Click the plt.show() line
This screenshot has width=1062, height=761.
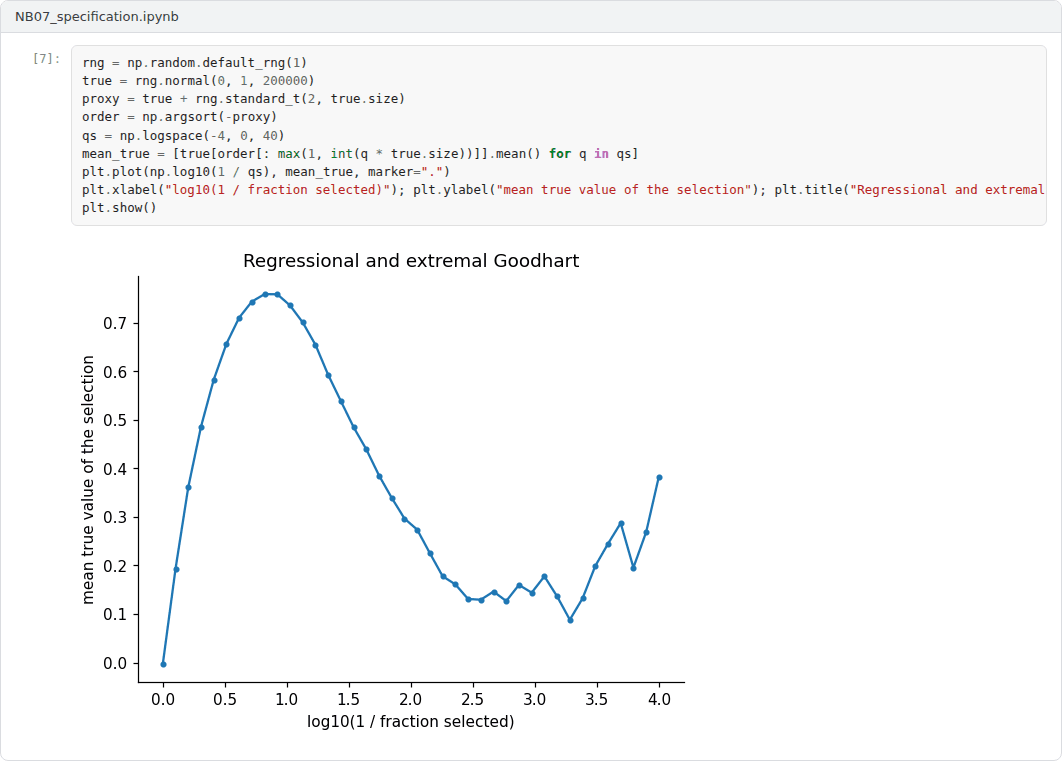[119, 208]
